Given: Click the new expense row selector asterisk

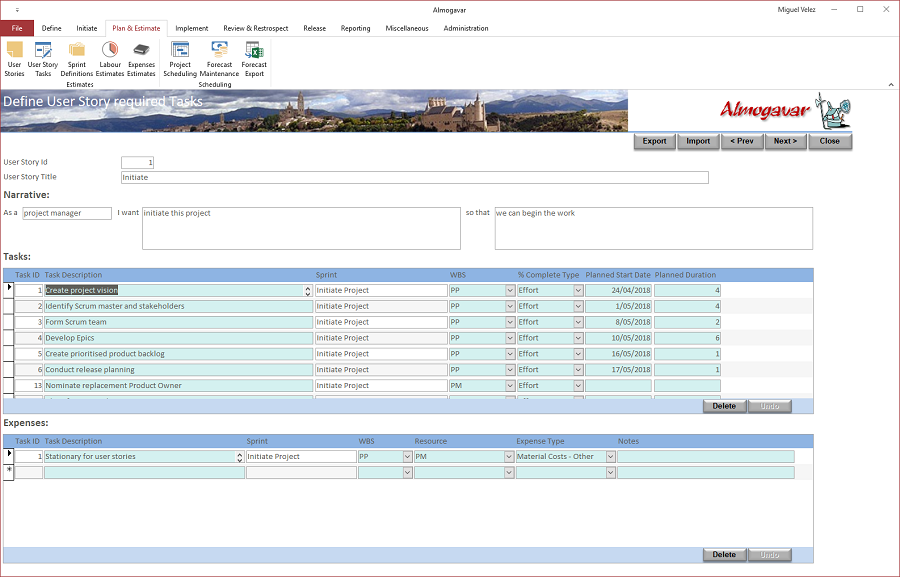Looking at the screenshot, I should pyautogui.click(x=9, y=473).
